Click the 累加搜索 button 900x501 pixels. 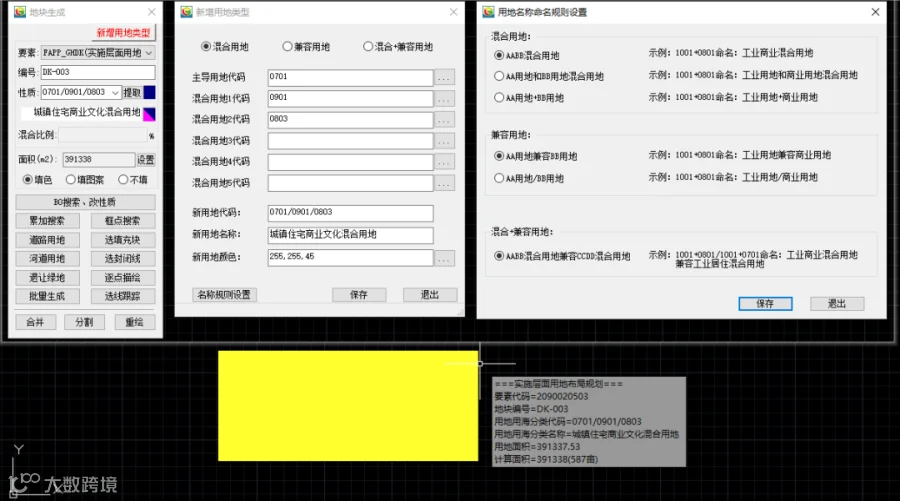pos(47,221)
